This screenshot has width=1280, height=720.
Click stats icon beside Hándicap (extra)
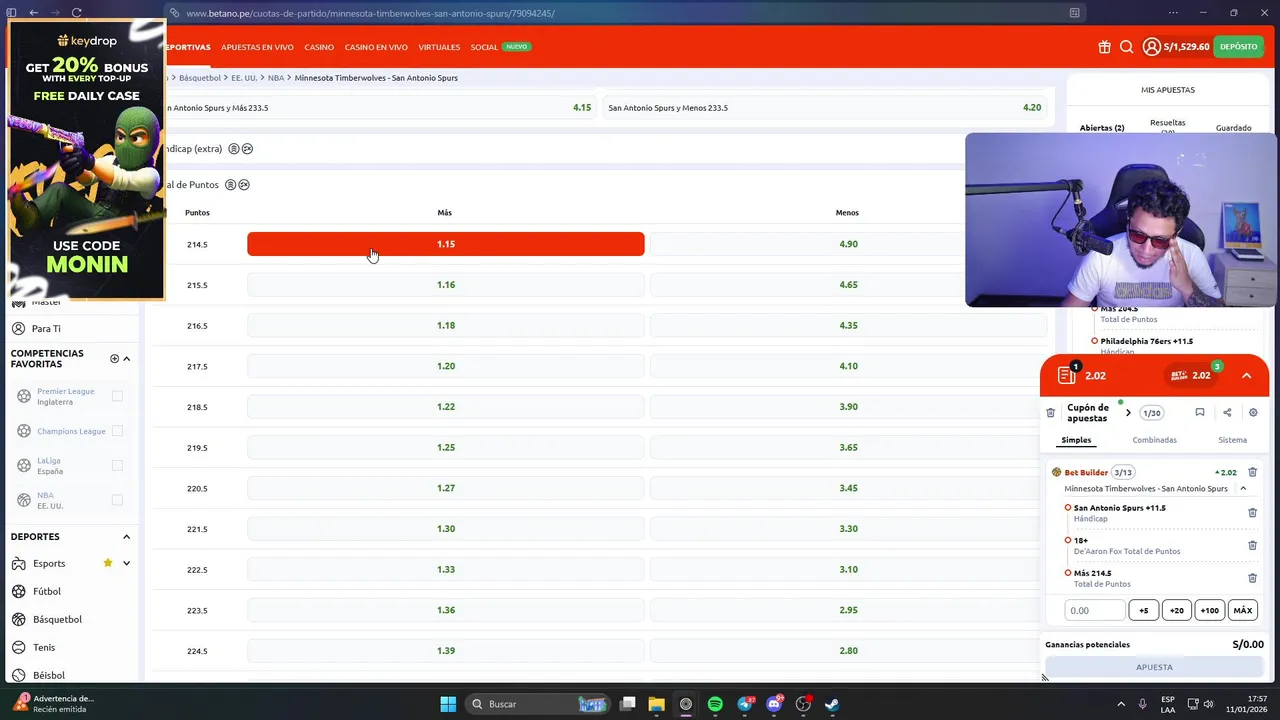coord(247,149)
